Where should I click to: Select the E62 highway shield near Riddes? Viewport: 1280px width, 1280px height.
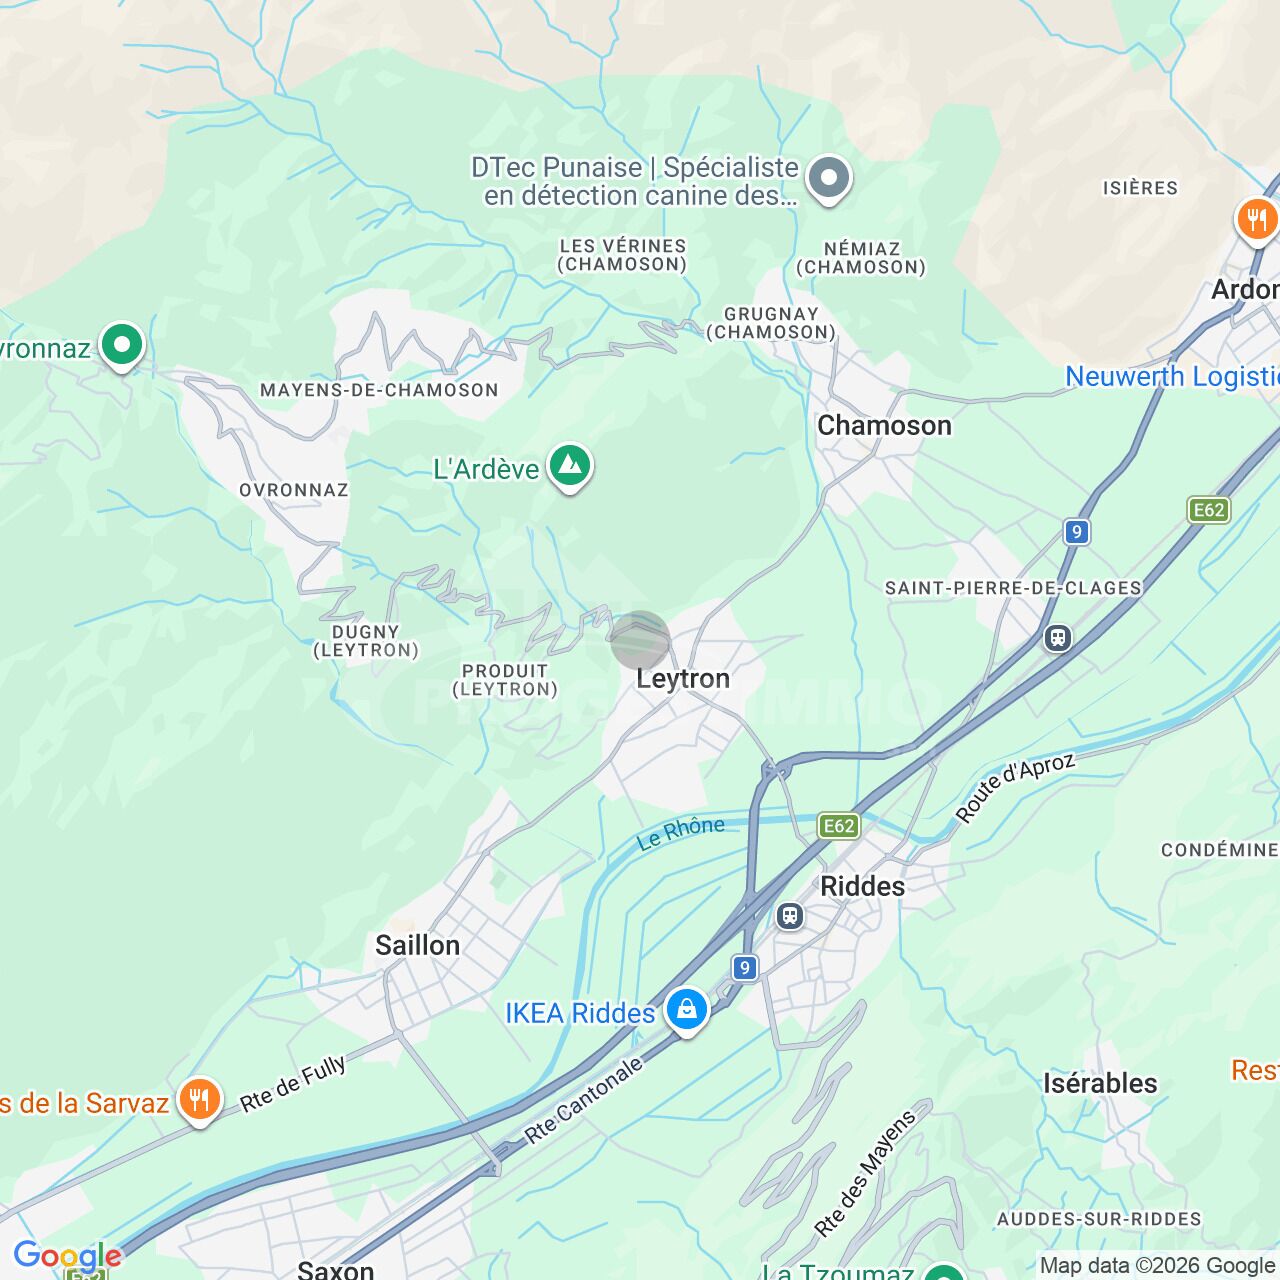(x=839, y=825)
